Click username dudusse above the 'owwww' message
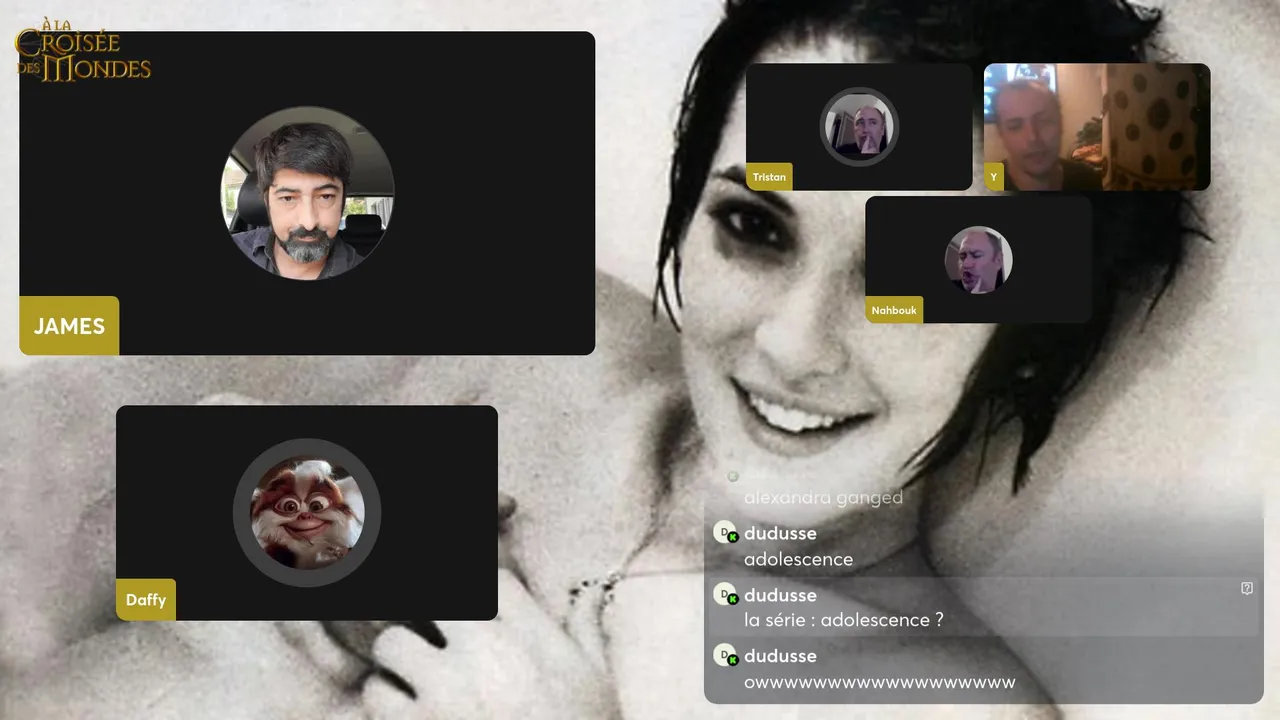Image resolution: width=1280 pixels, height=720 pixels. tap(780, 656)
